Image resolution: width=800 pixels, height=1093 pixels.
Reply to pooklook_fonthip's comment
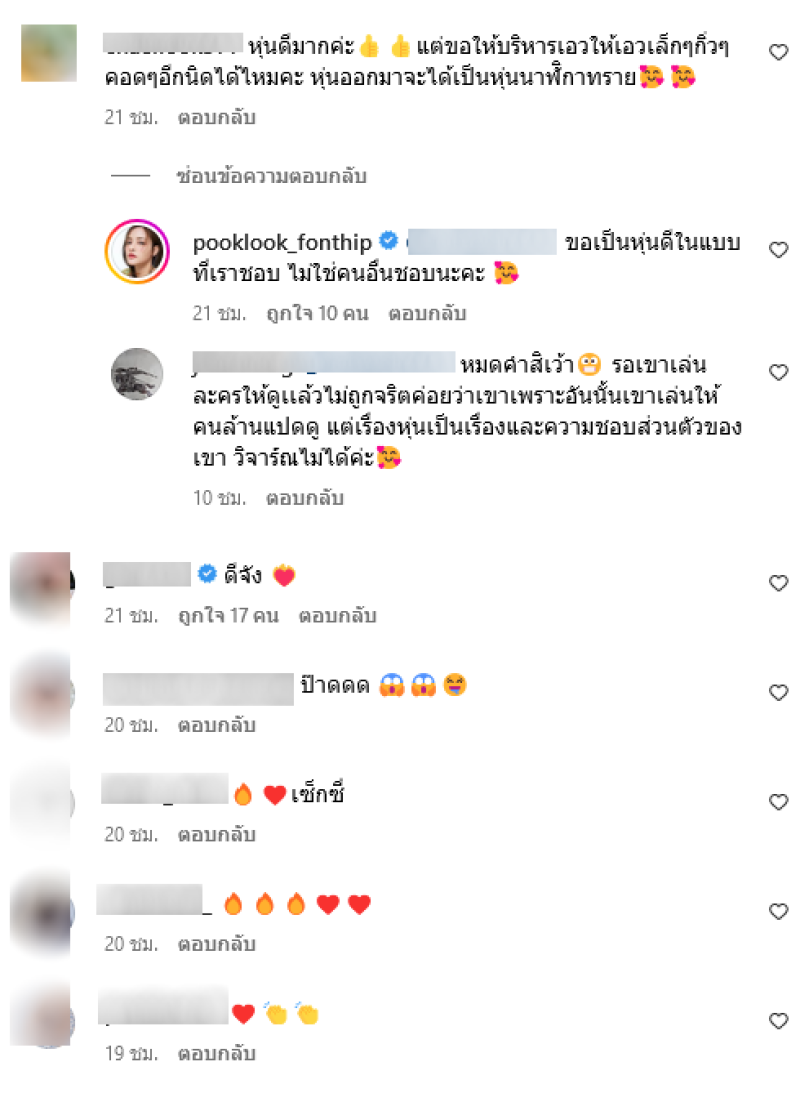(x=427, y=314)
